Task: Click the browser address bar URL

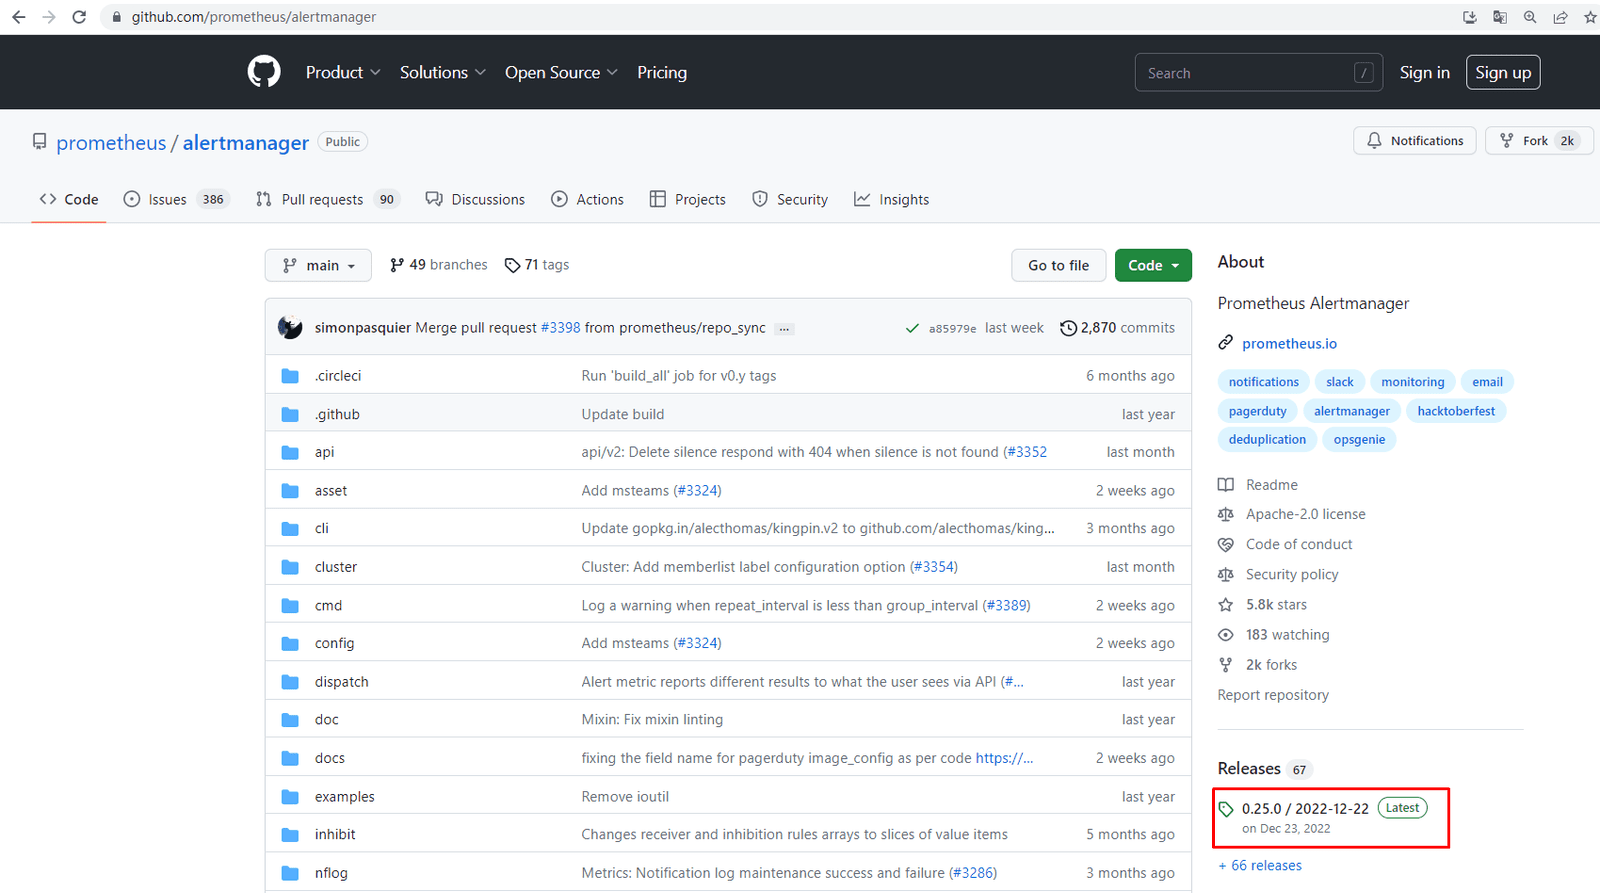Action: click(x=254, y=17)
